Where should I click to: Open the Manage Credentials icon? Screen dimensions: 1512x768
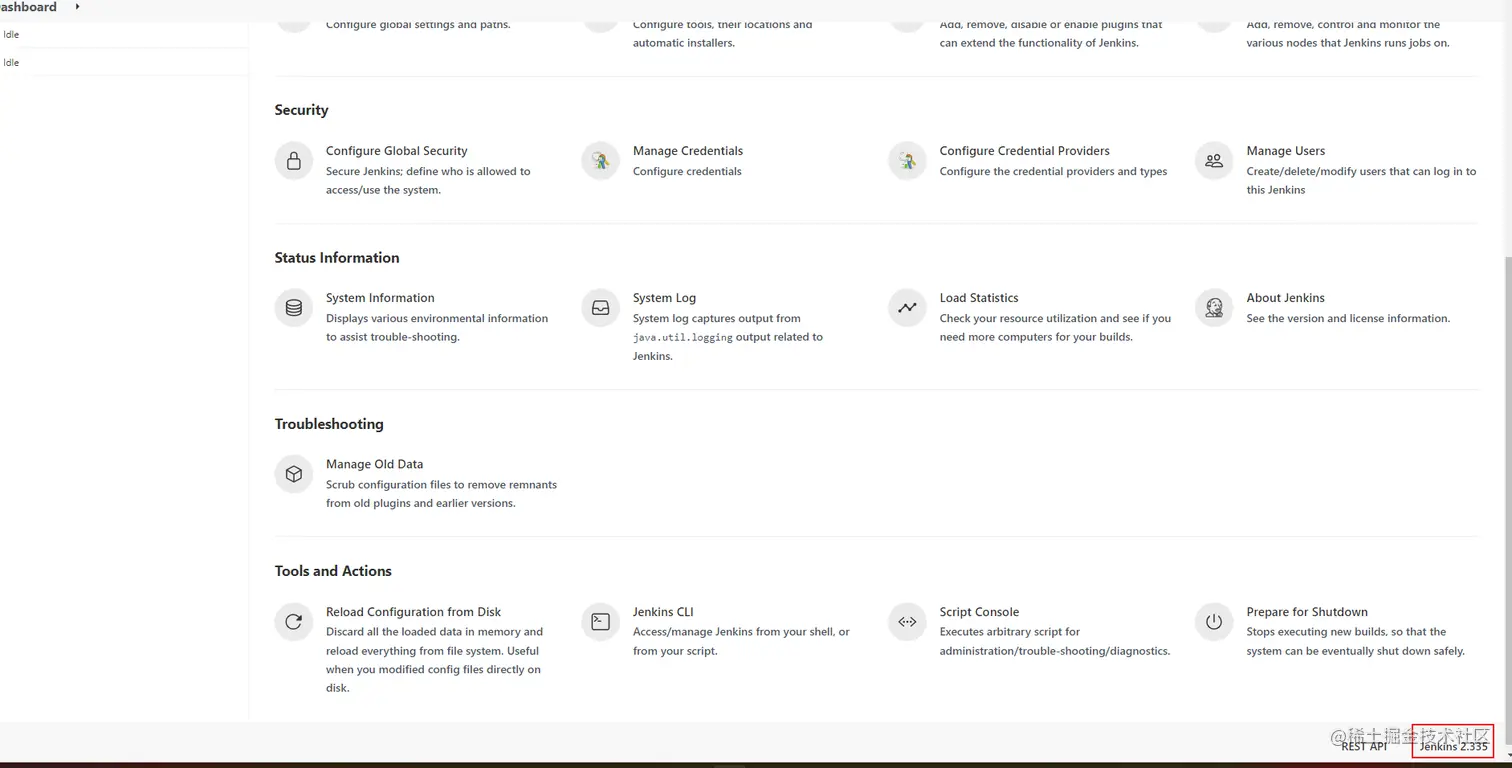pos(601,161)
